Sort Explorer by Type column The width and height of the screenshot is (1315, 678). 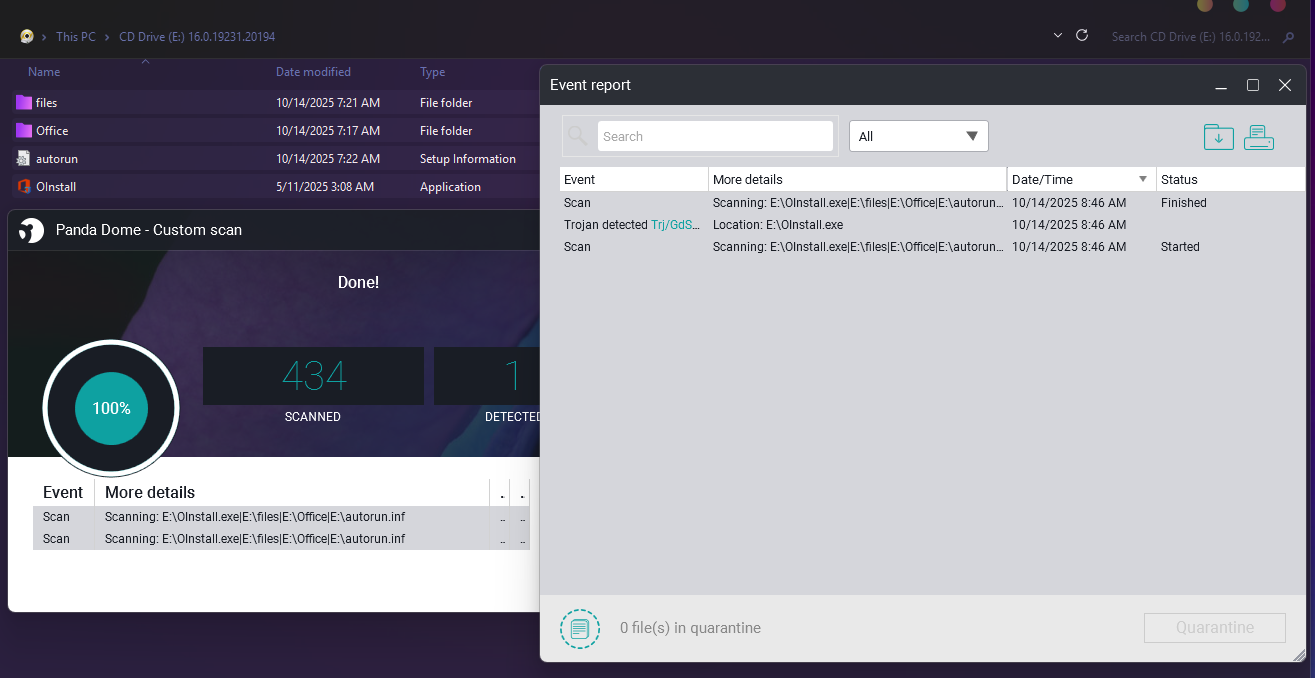433,72
